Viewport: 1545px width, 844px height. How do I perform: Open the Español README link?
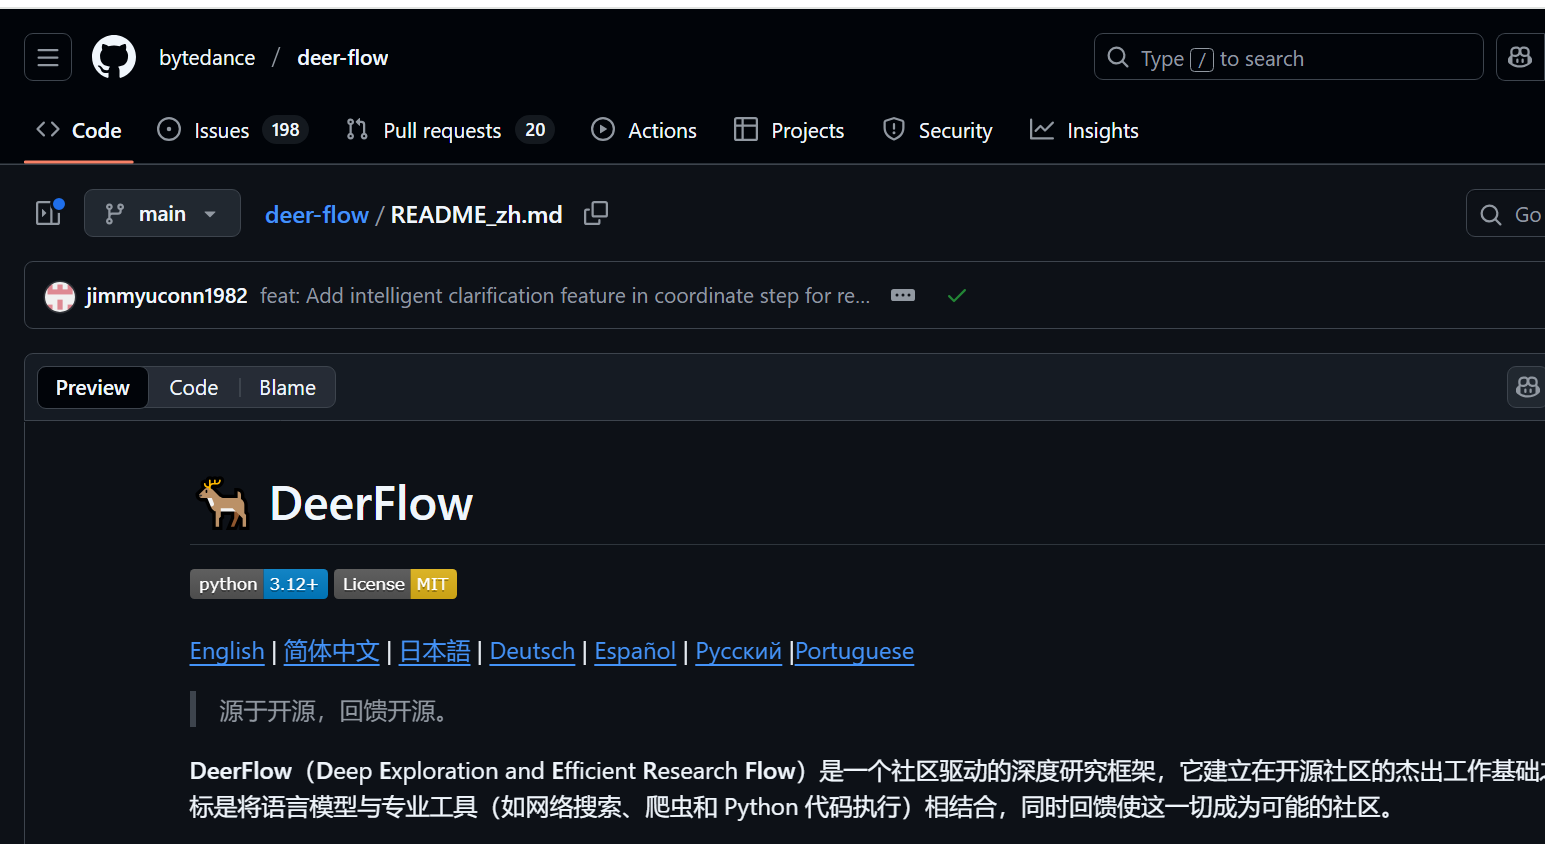coord(635,651)
